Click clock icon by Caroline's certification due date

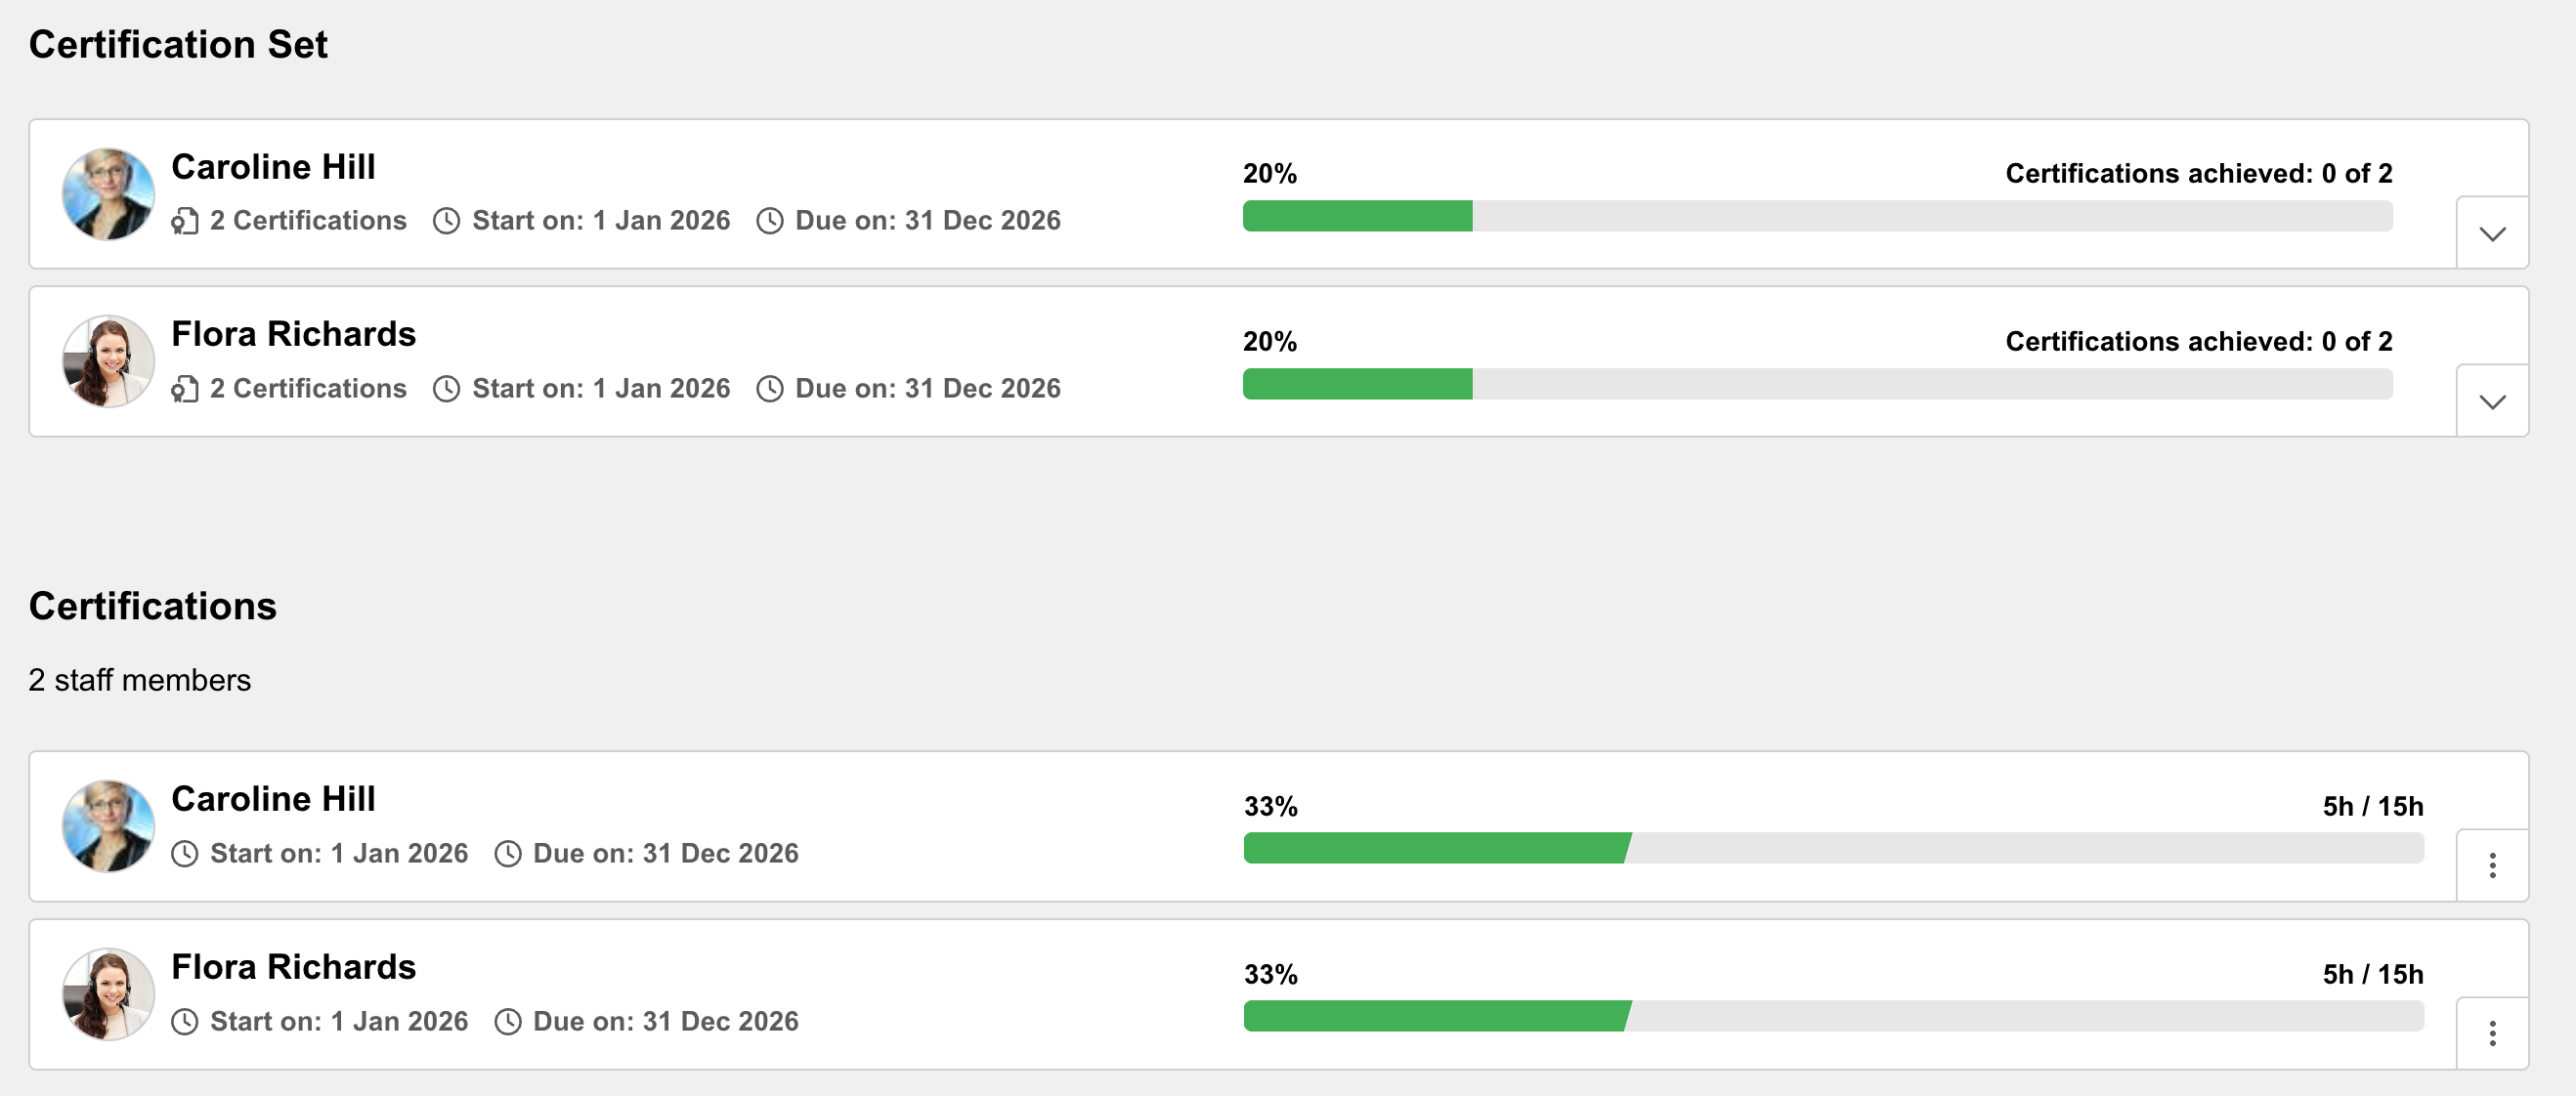508,854
